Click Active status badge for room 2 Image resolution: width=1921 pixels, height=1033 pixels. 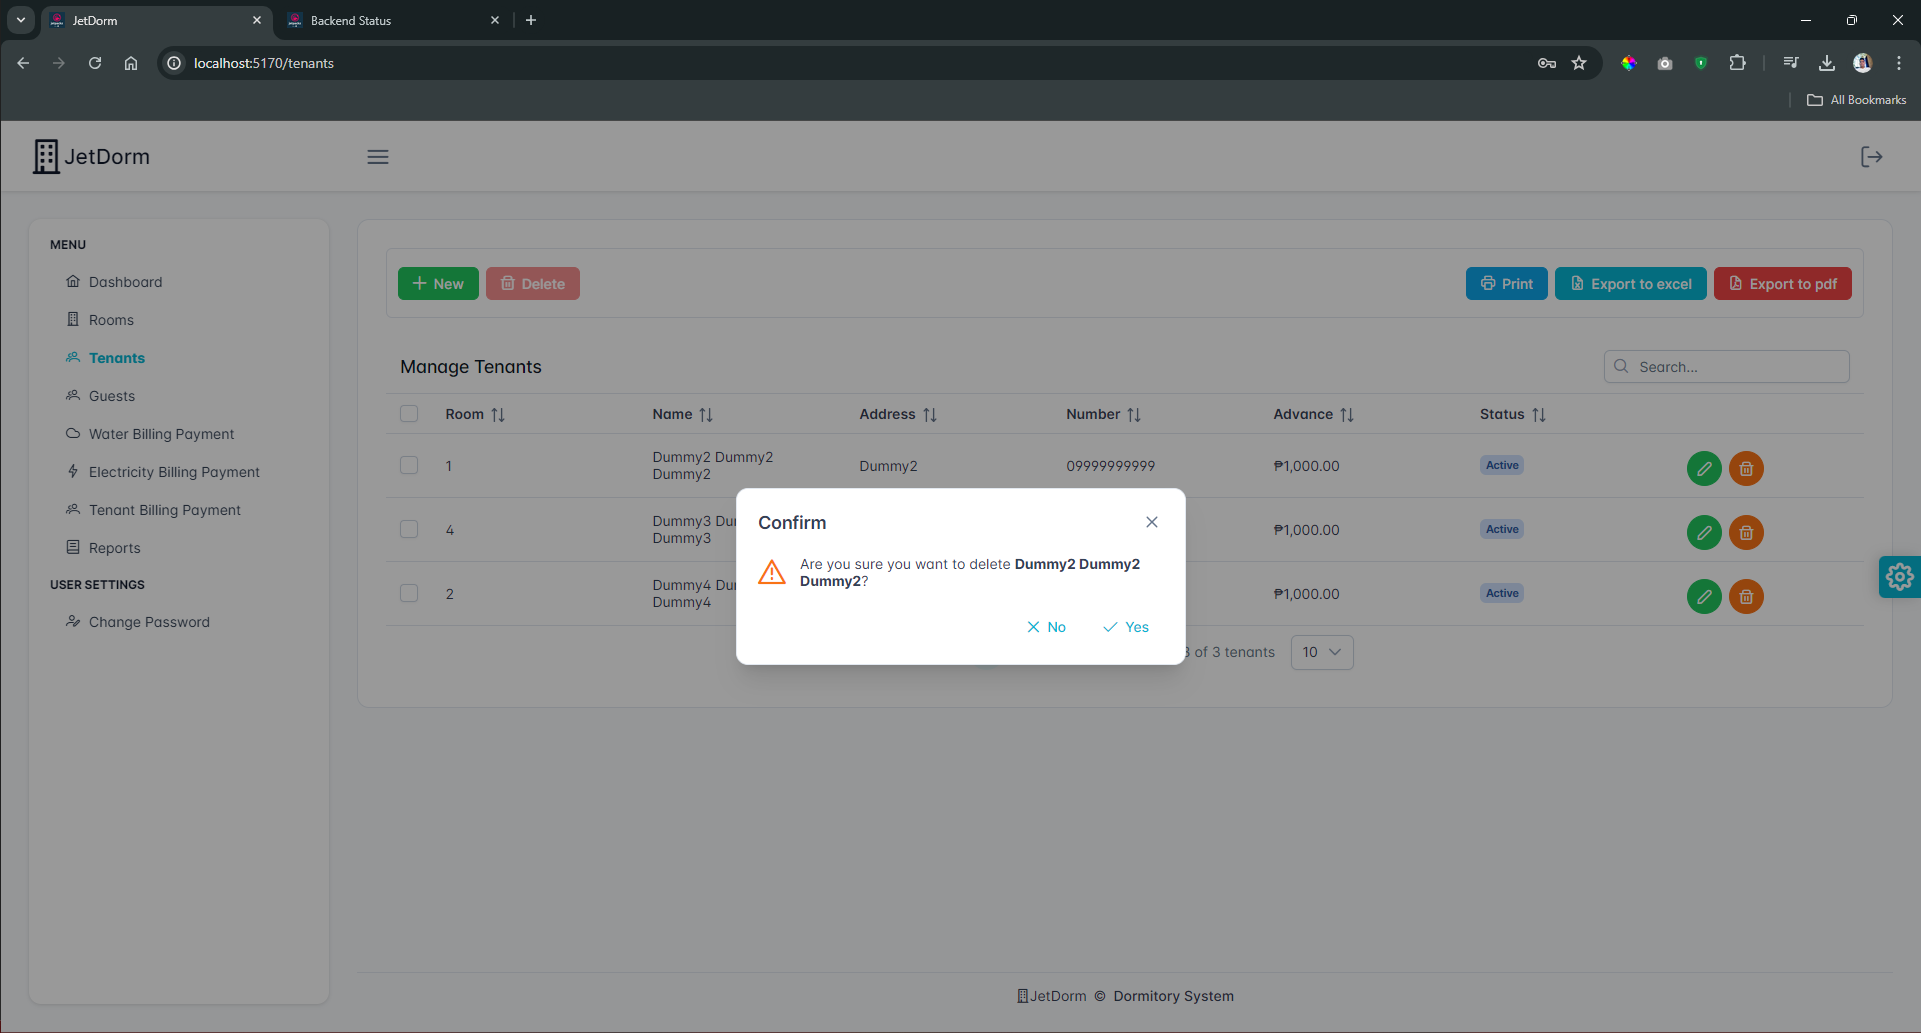tap(1502, 593)
